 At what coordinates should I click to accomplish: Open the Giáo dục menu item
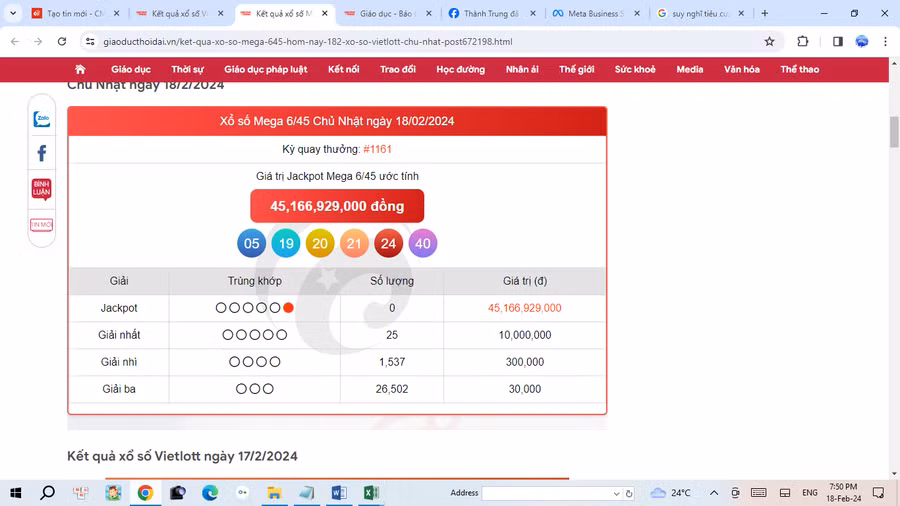(x=130, y=70)
